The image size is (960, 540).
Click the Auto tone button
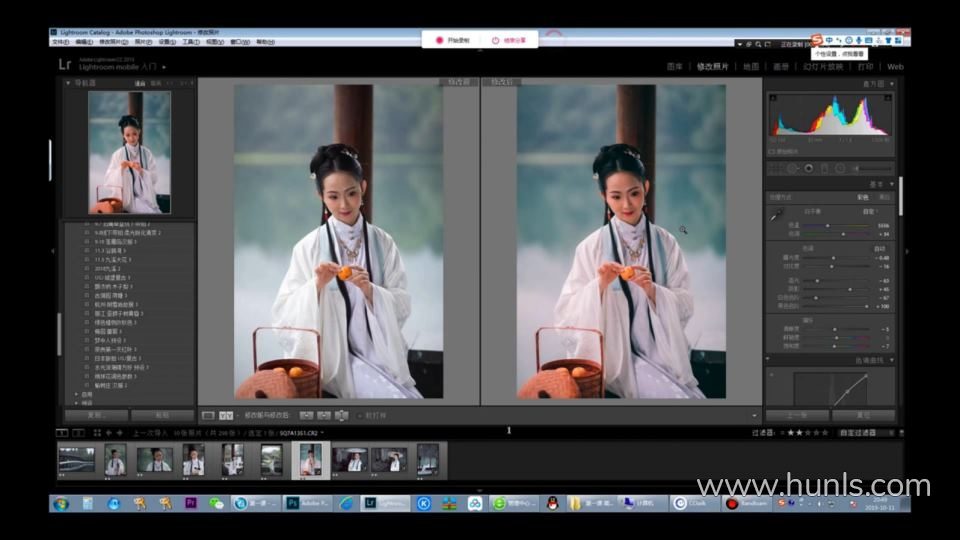880,249
